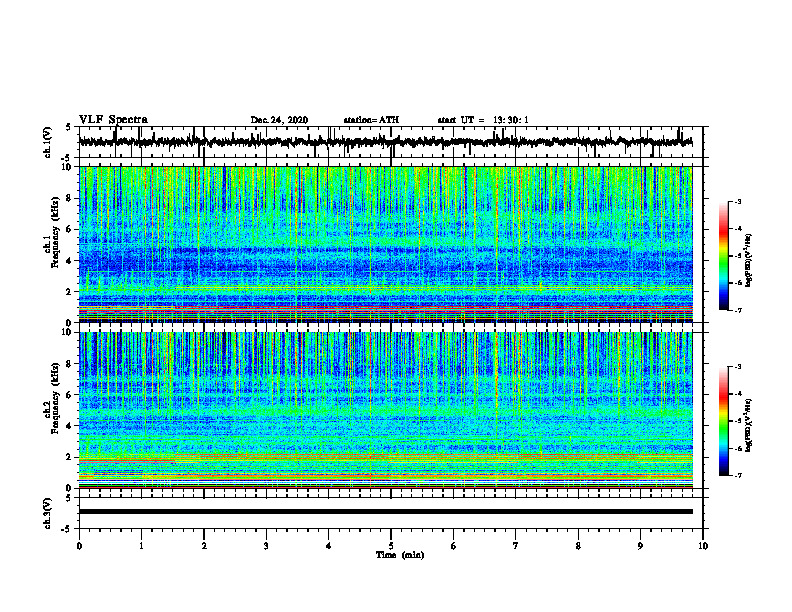
Task: Click the "-7" label on ch.1 color bar
Action: pyautogui.click(x=738, y=310)
